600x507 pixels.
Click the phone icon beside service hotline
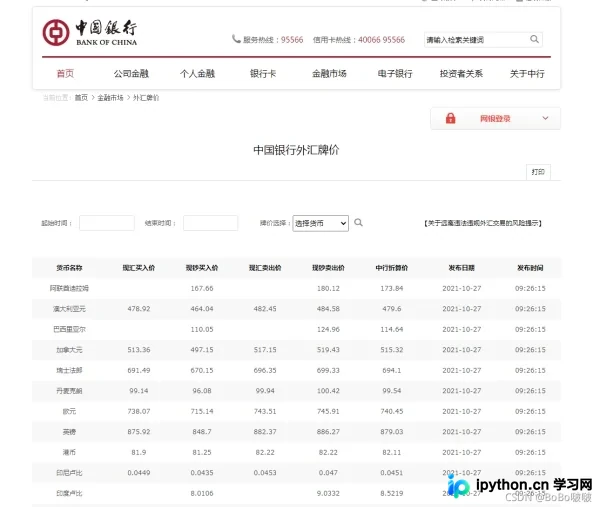(236, 39)
